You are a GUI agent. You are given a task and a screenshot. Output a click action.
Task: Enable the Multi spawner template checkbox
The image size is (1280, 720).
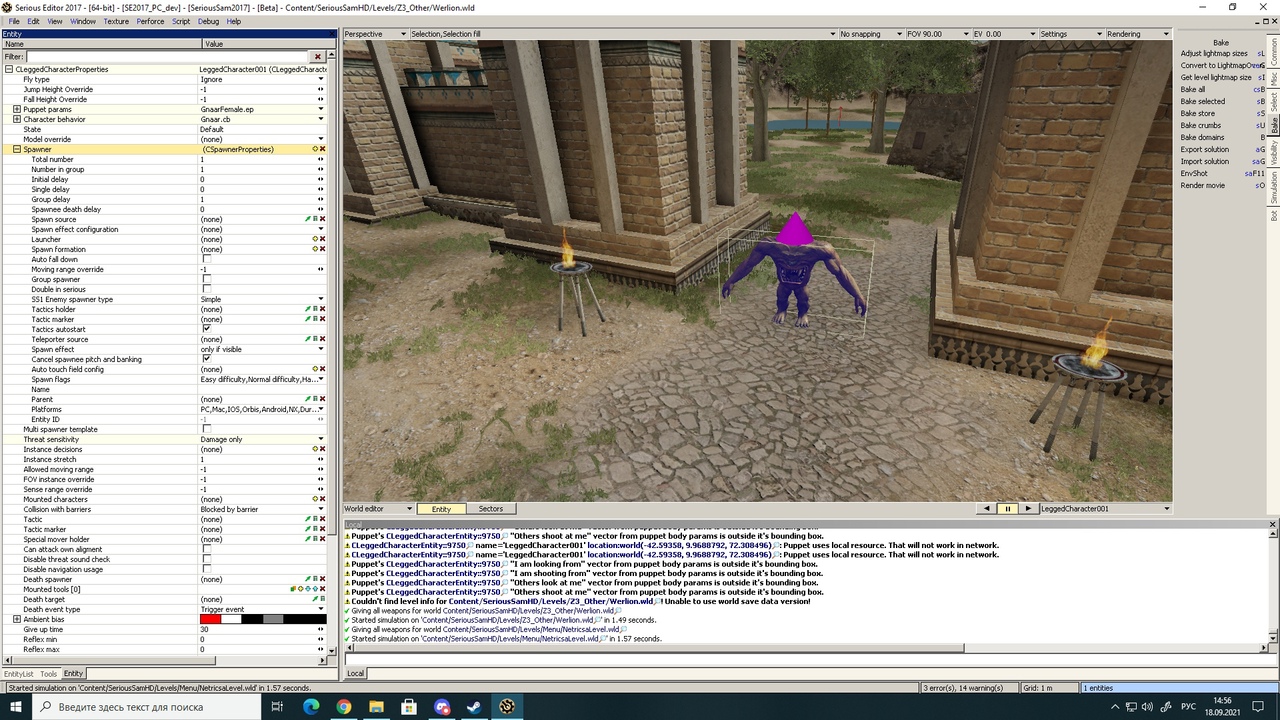tap(207, 429)
